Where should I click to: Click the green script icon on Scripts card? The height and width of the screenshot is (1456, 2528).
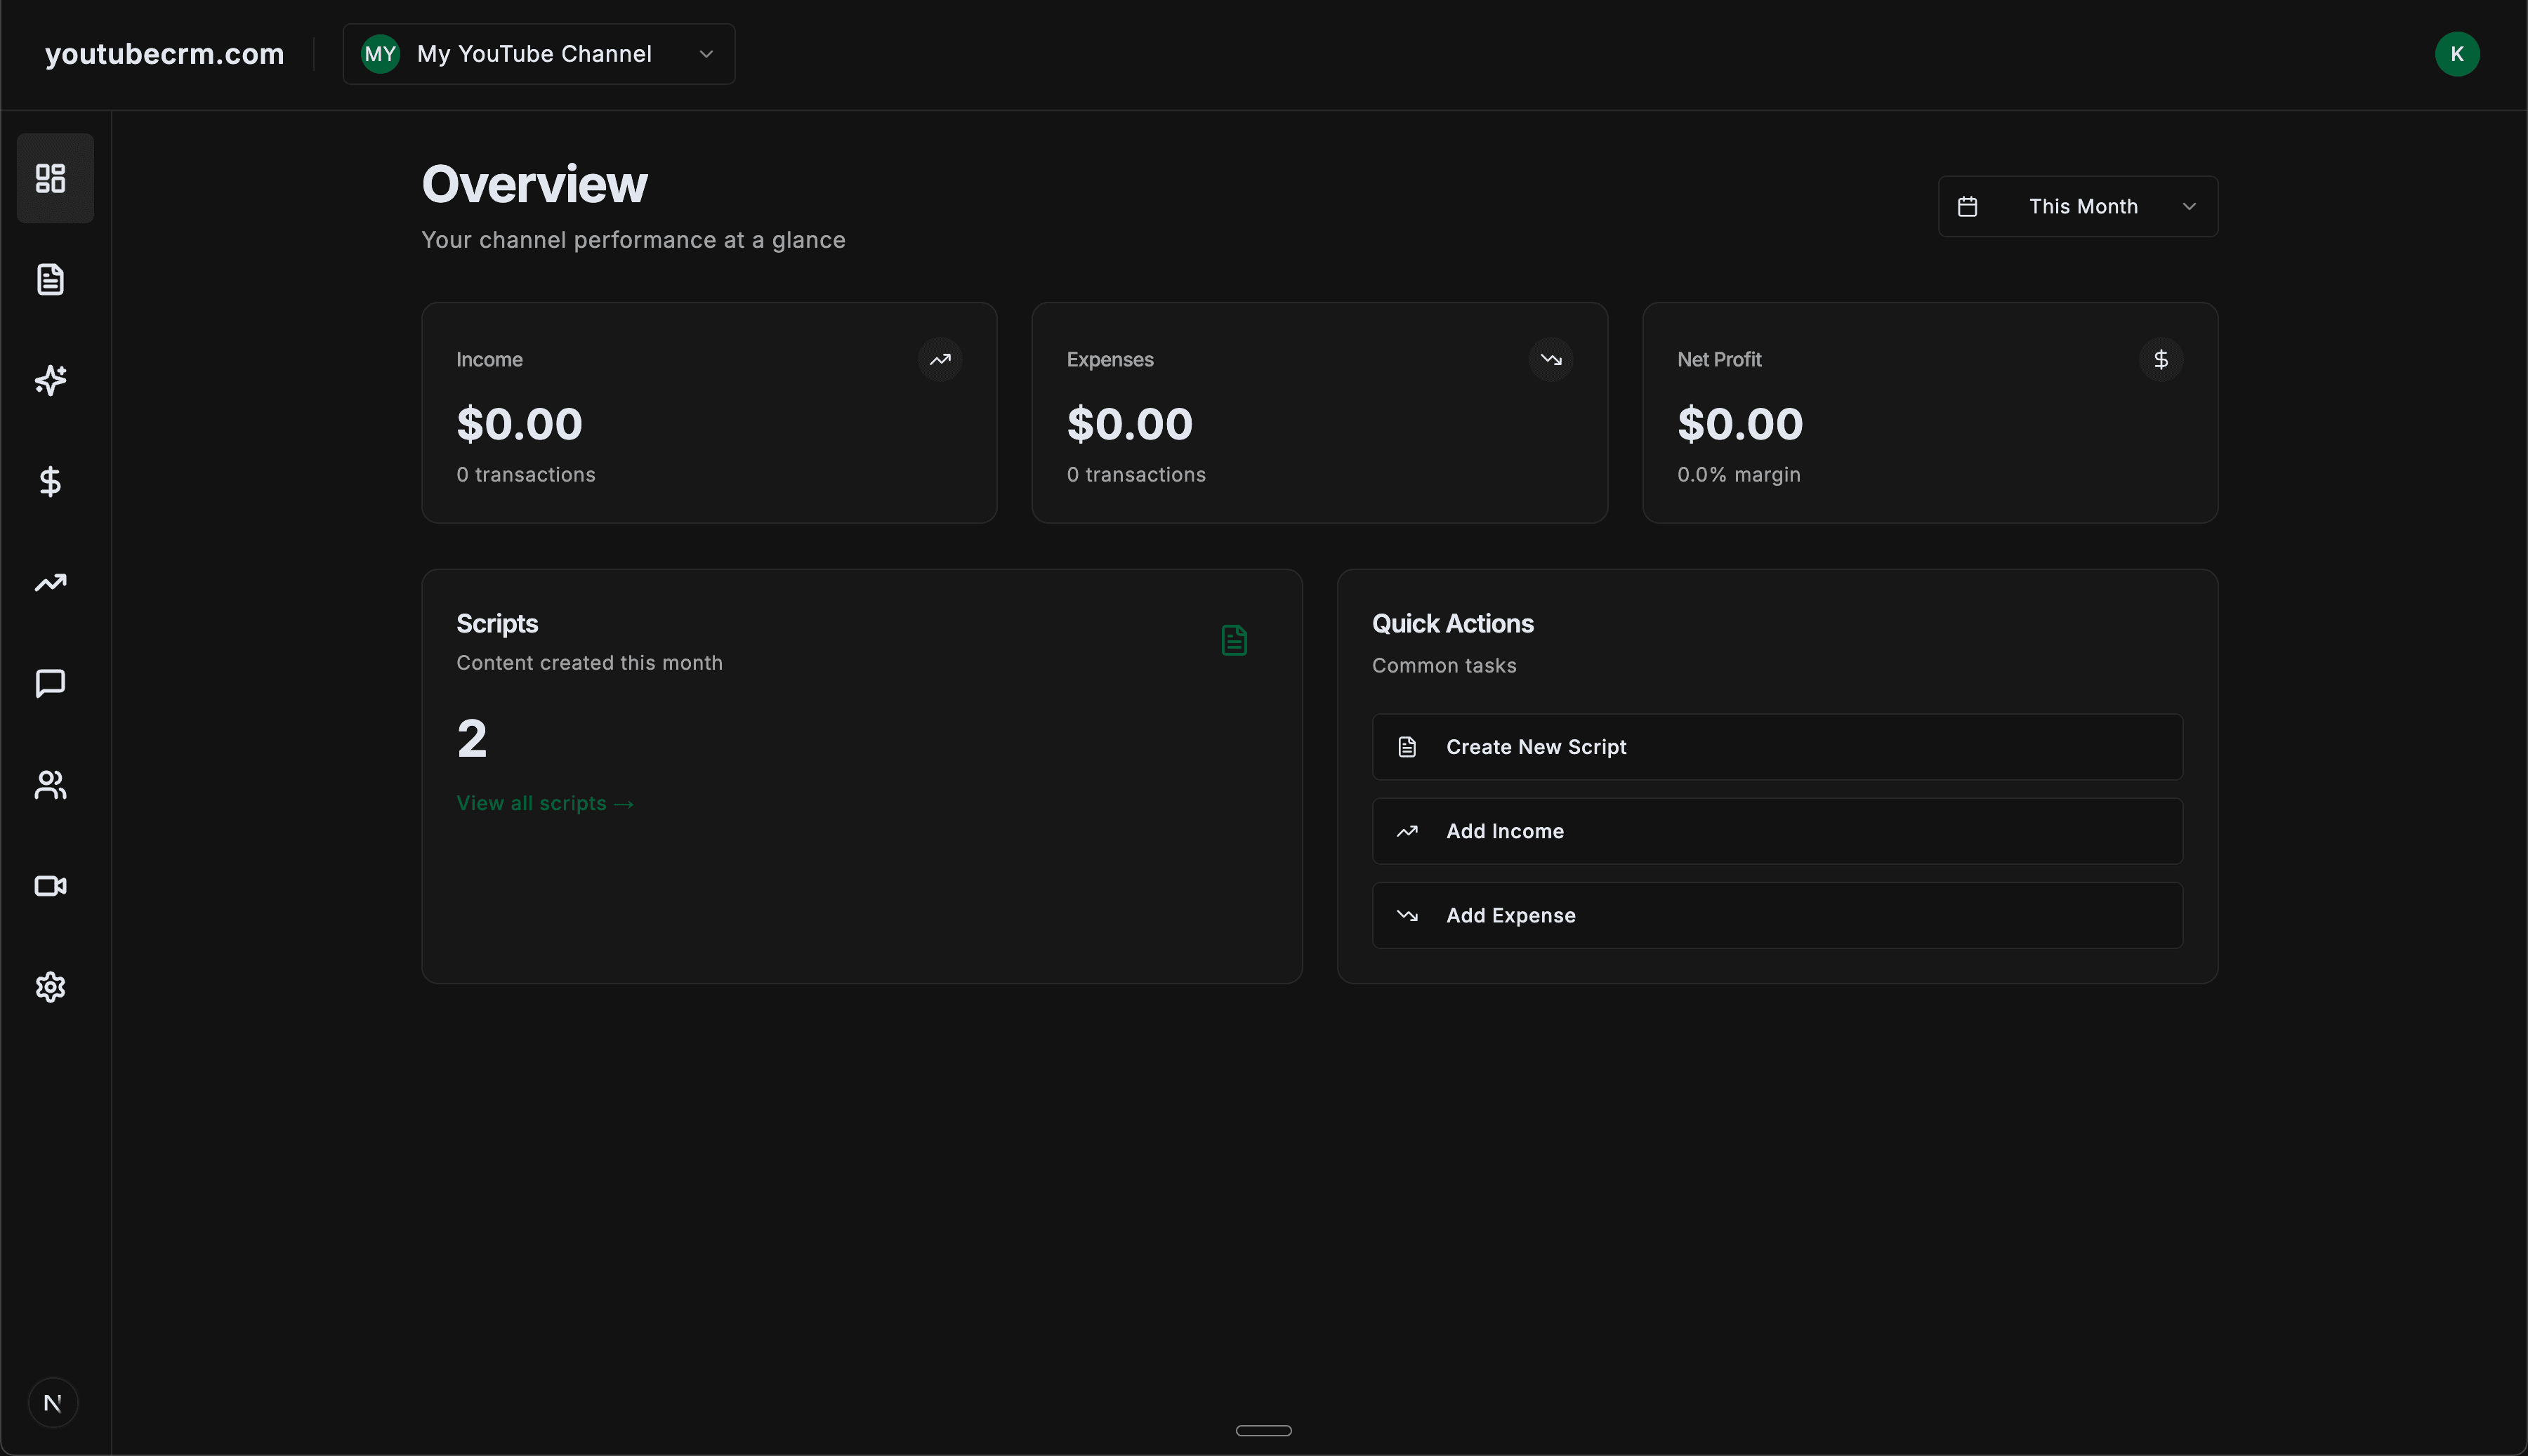1234,640
